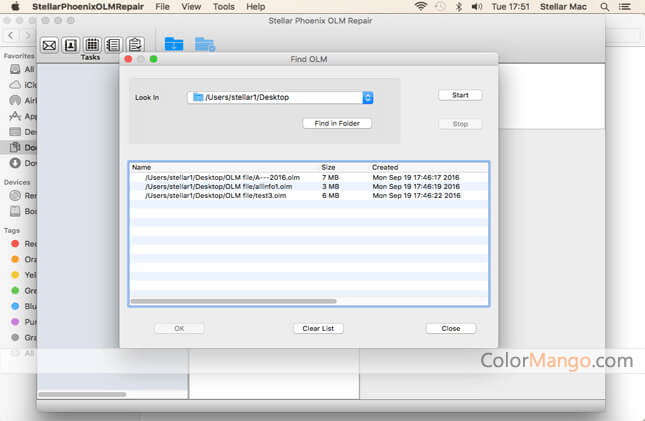Click the Bluetooth menu bar icon
Screen dimensions: 645x421
click(459, 7)
